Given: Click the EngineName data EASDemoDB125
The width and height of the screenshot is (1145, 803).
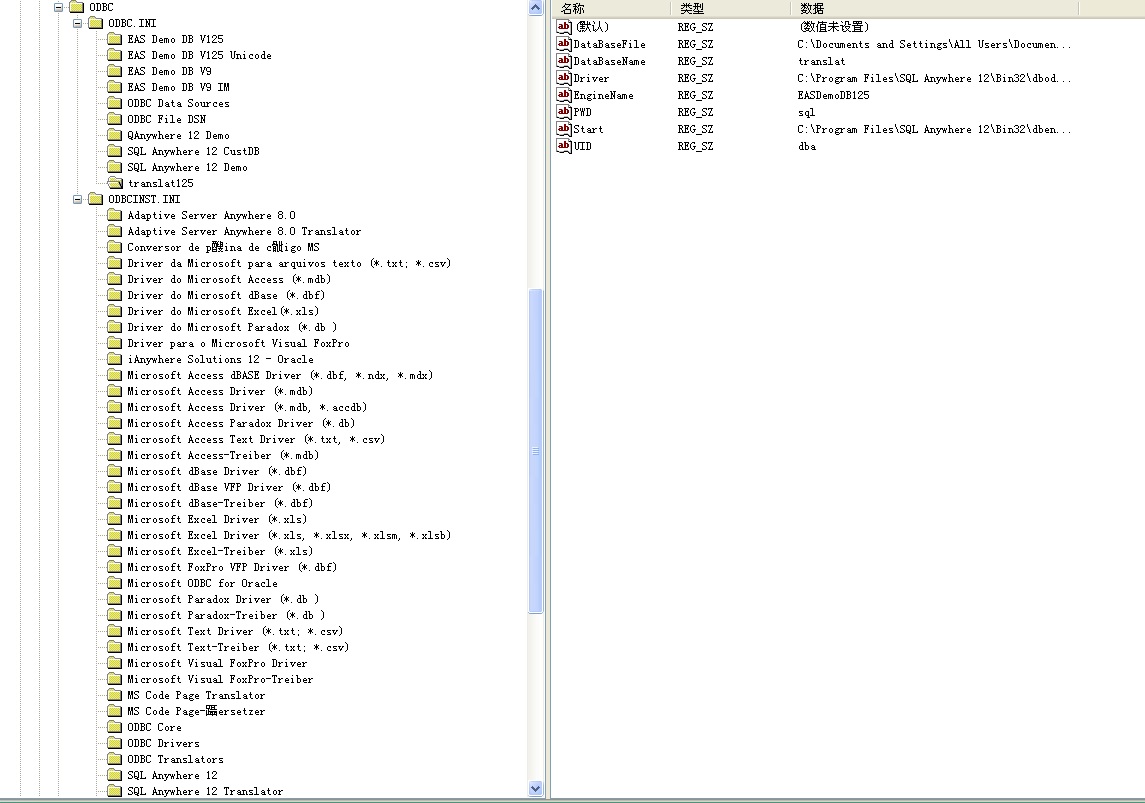Looking at the screenshot, I should click(x=833, y=96).
